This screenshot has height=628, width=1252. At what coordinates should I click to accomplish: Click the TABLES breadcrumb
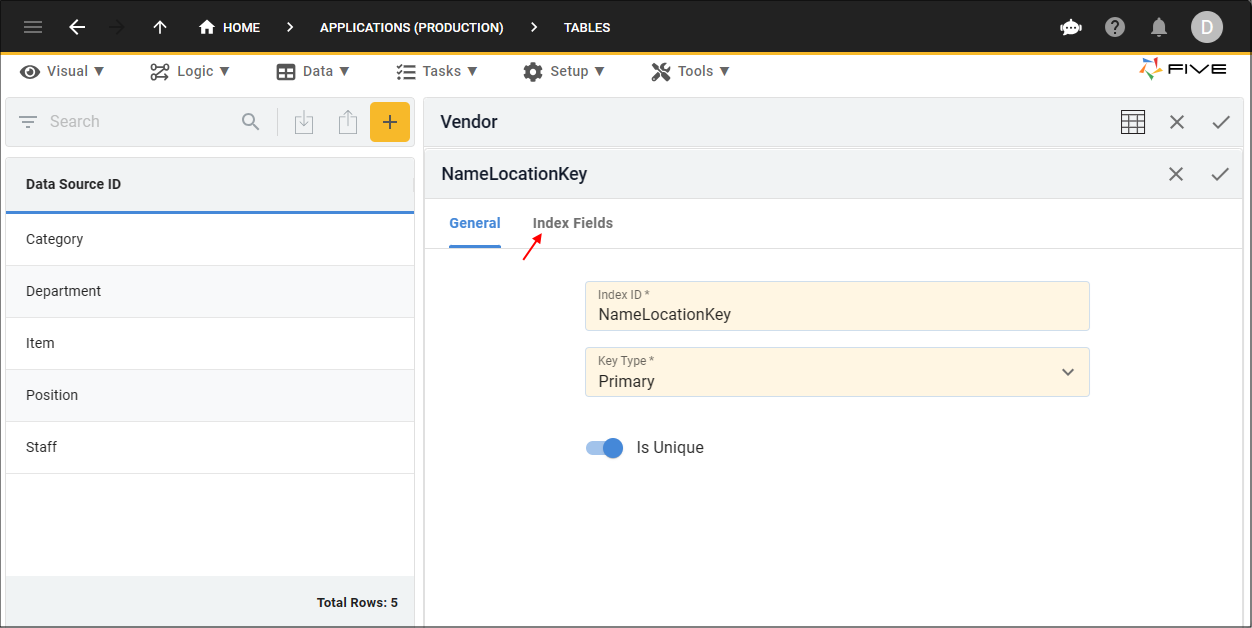(587, 27)
